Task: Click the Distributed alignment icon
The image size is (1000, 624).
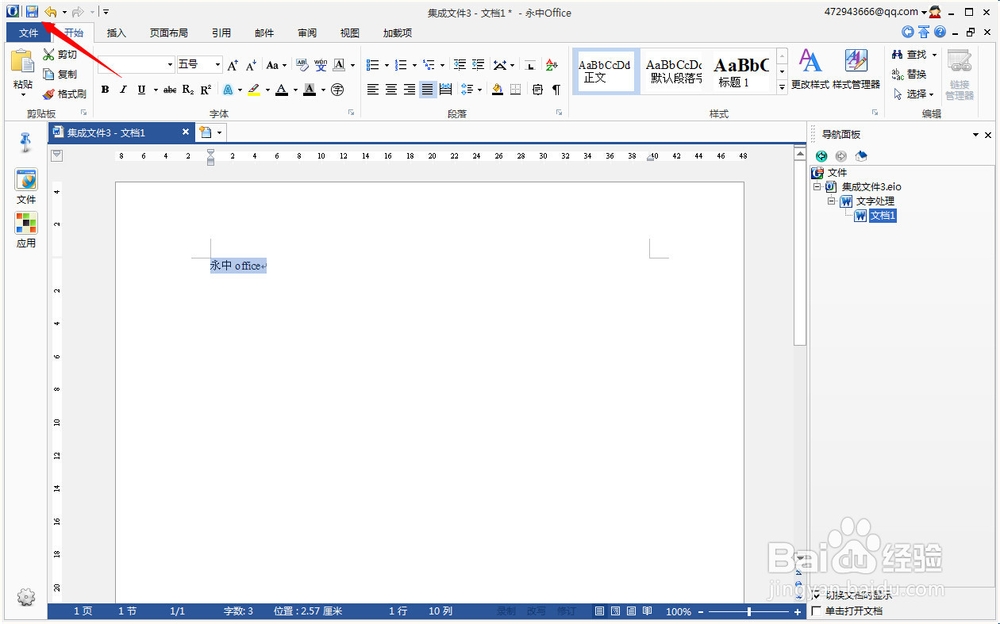Action: pos(446,89)
